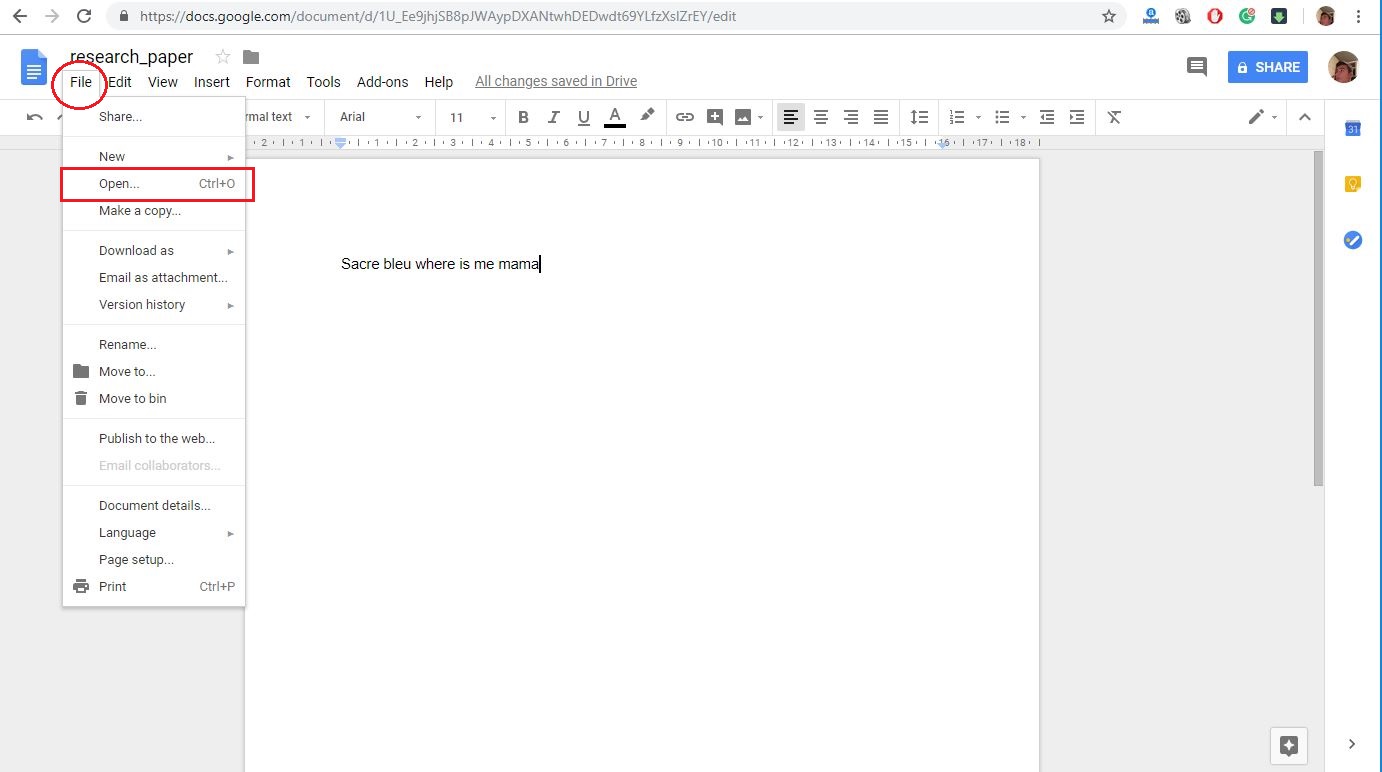Screen dimensions: 1382x772
Task: Click the All changes saved in Drive link
Action: [556, 81]
